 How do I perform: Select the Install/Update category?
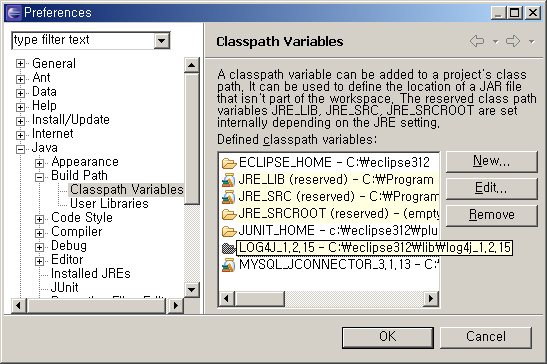(x=71, y=119)
